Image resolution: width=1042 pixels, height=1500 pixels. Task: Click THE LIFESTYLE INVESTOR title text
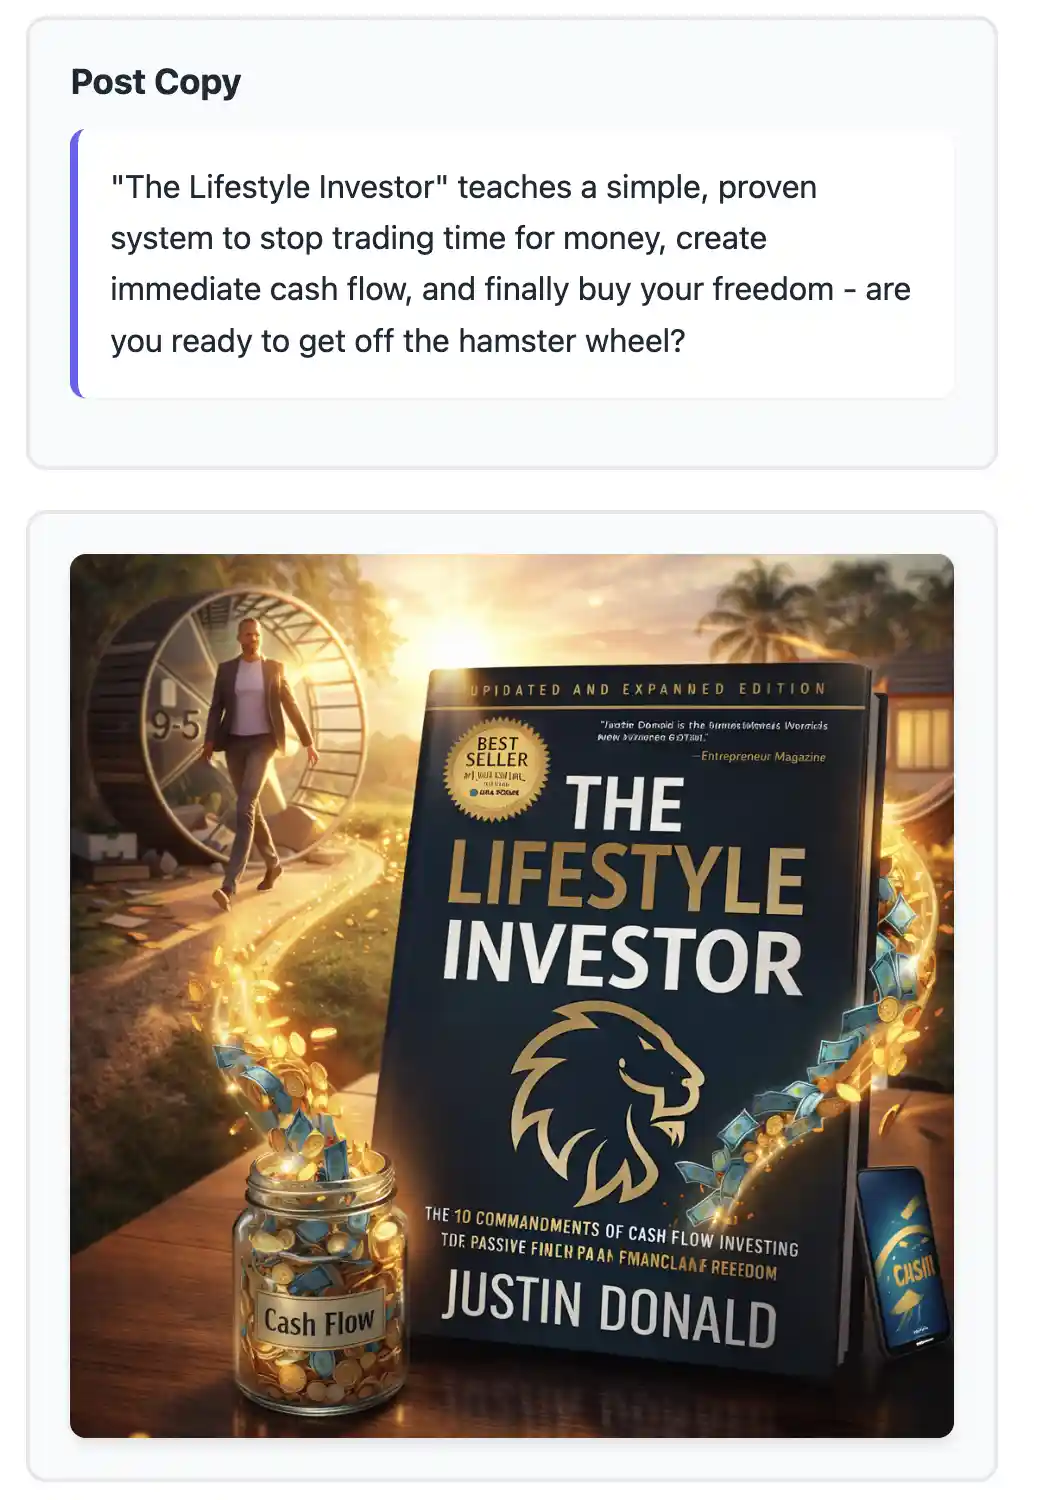pos(623,886)
